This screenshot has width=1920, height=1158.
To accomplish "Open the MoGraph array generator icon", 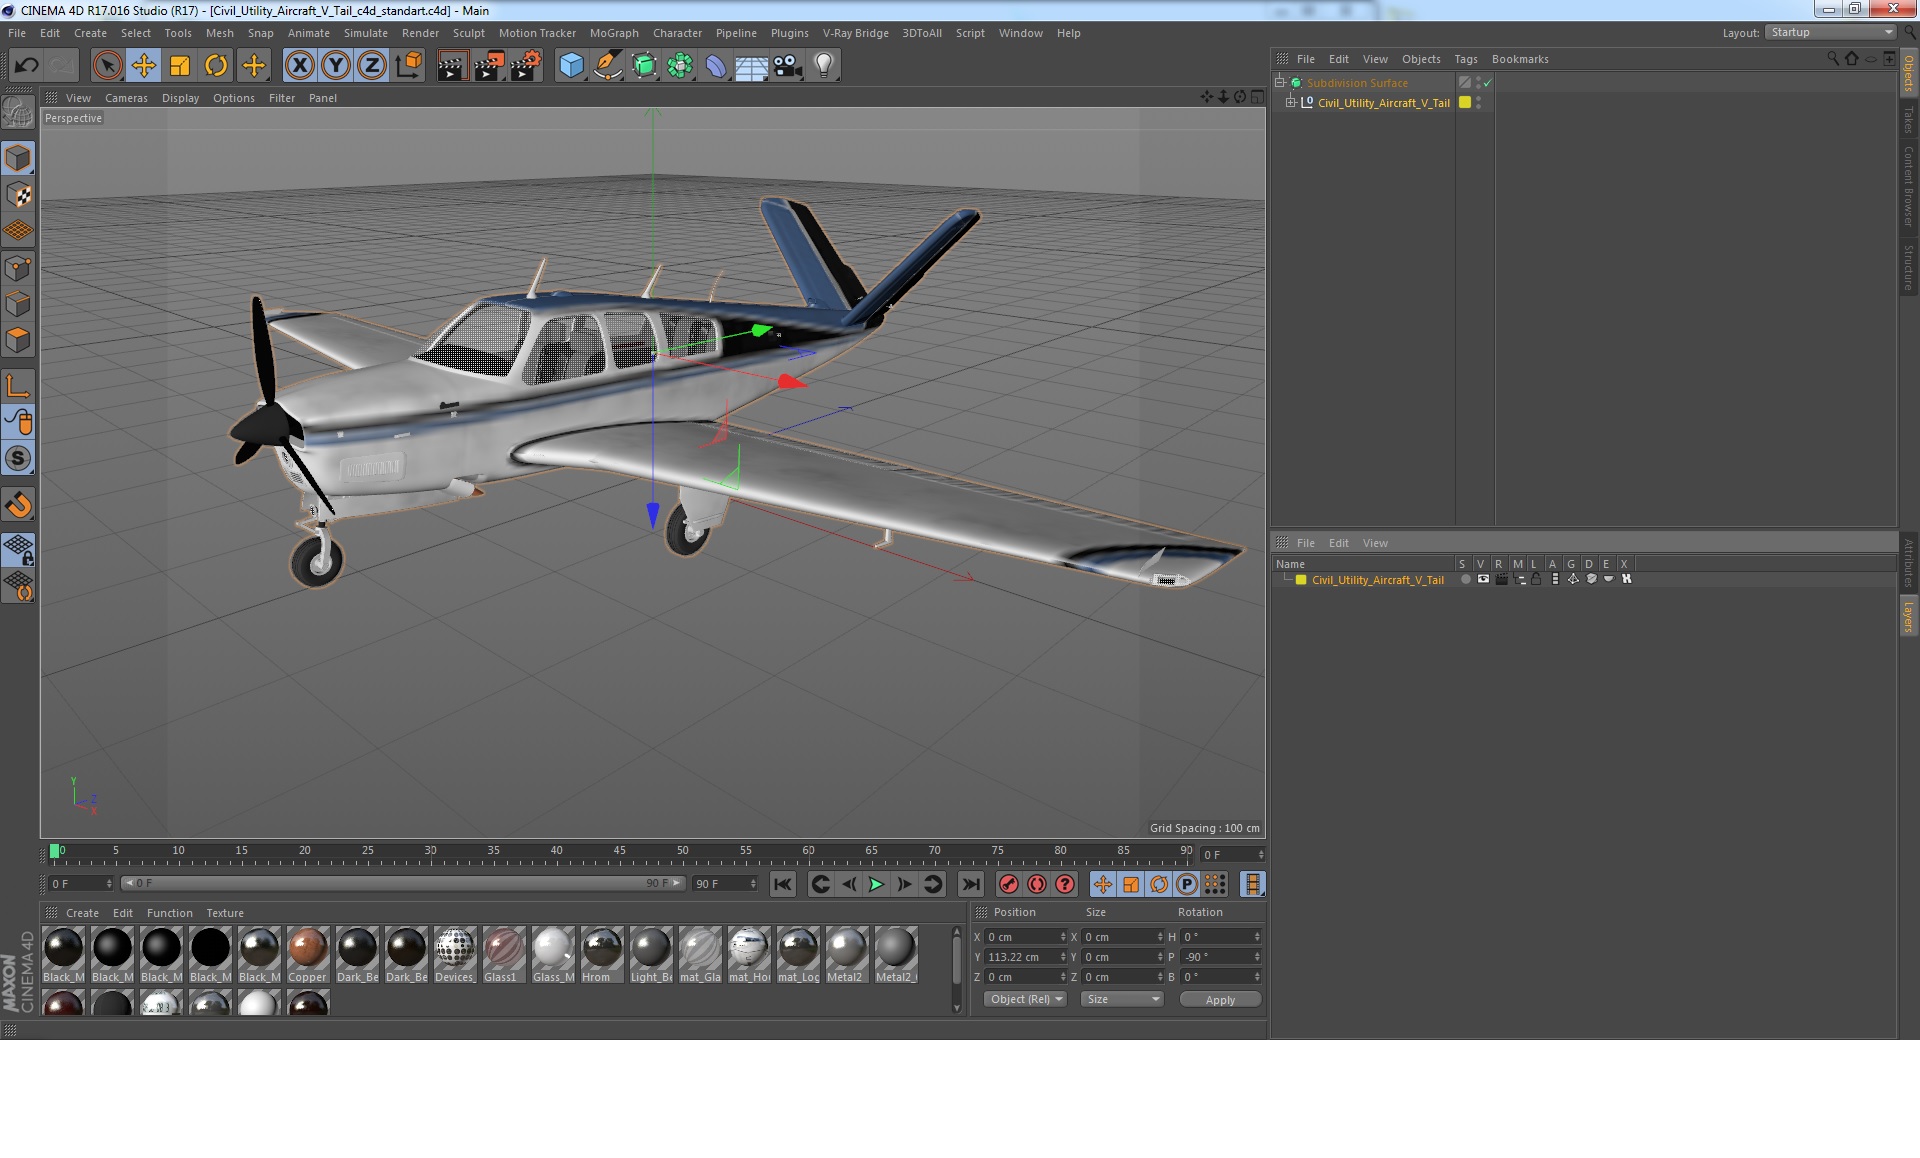I will pyautogui.click(x=680, y=66).
